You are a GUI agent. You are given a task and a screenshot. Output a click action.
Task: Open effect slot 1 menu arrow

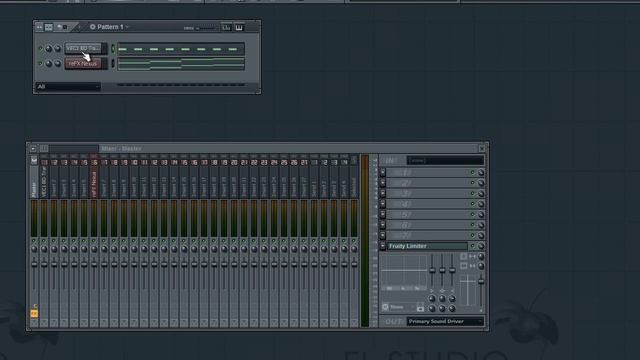click(x=383, y=172)
